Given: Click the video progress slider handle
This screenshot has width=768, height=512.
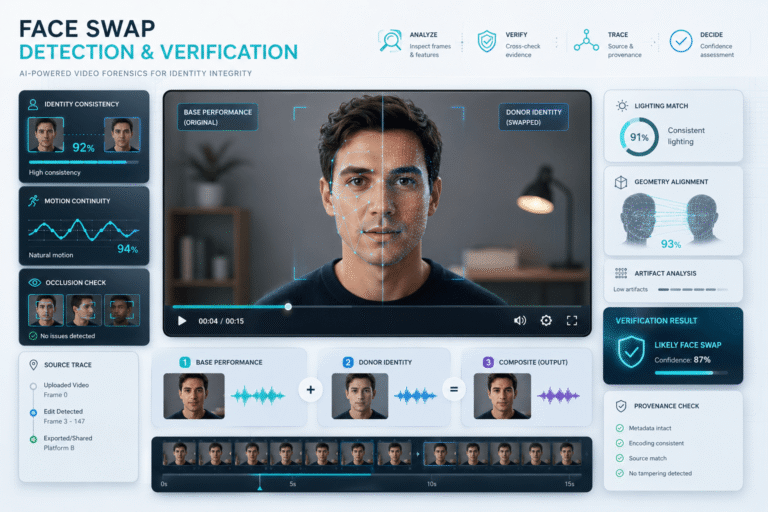Looking at the screenshot, I should click(288, 307).
